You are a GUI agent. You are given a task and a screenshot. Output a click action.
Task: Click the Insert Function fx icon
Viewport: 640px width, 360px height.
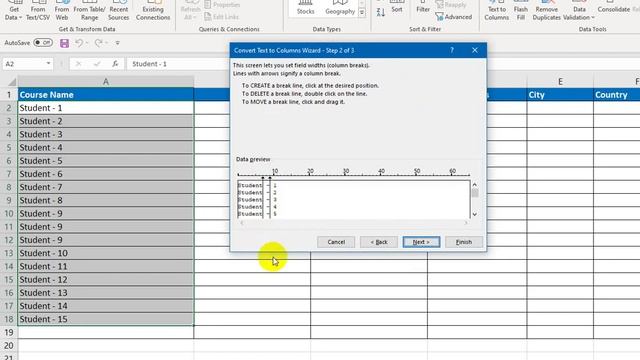(115, 64)
